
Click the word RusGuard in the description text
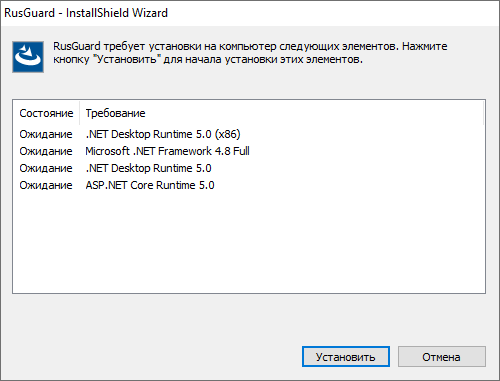coord(77,46)
